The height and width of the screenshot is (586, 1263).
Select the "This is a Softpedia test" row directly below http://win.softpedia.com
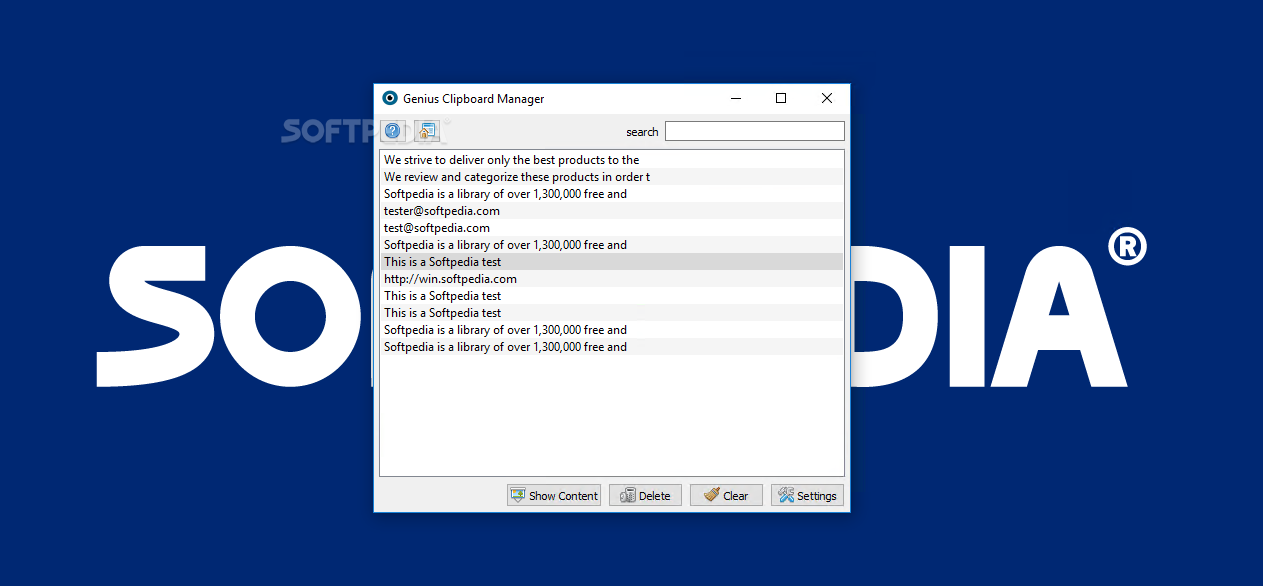point(612,296)
